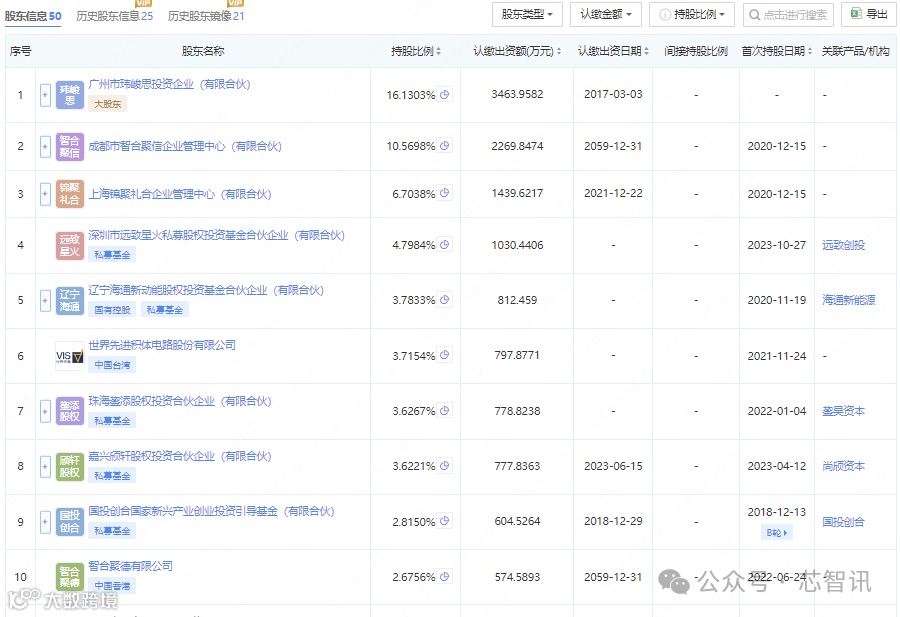Click the 远致星火 shareholder logo
This screenshot has height=617, width=900.
click(70, 246)
